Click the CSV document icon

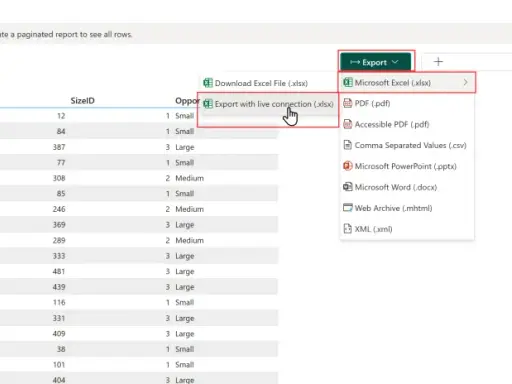coord(347,145)
